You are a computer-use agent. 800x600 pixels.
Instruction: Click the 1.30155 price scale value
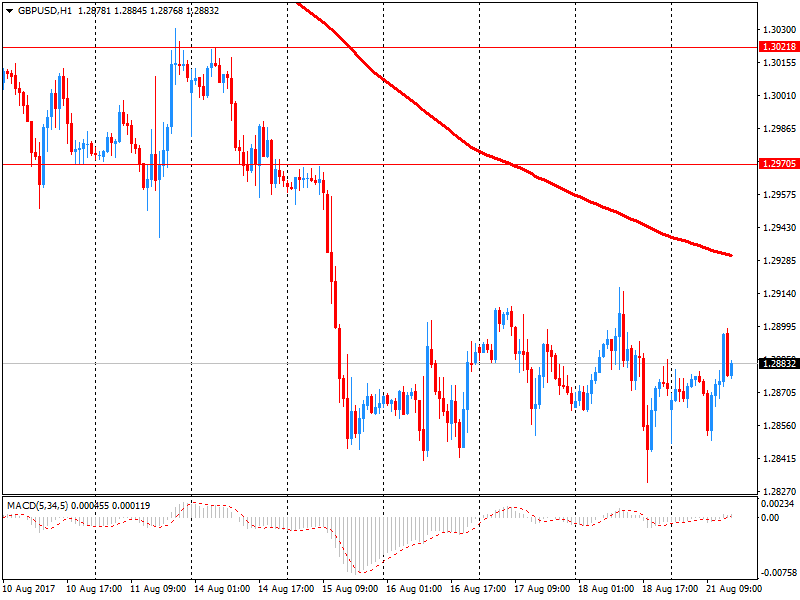779,63
